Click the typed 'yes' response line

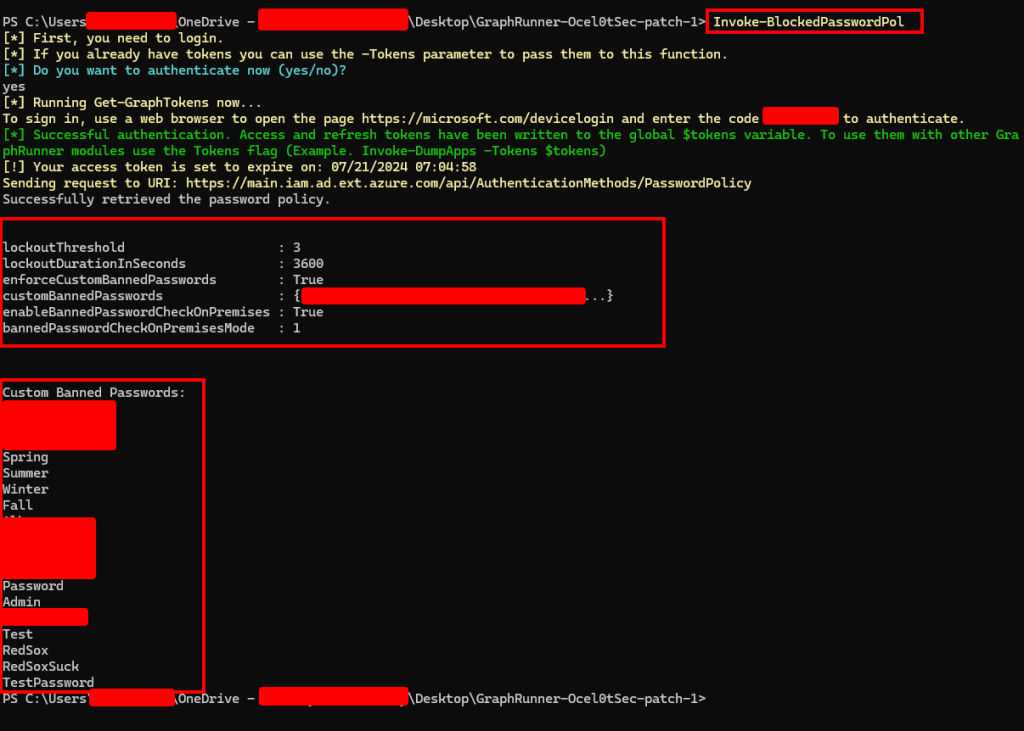pyautogui.click(x=14, y=86)
